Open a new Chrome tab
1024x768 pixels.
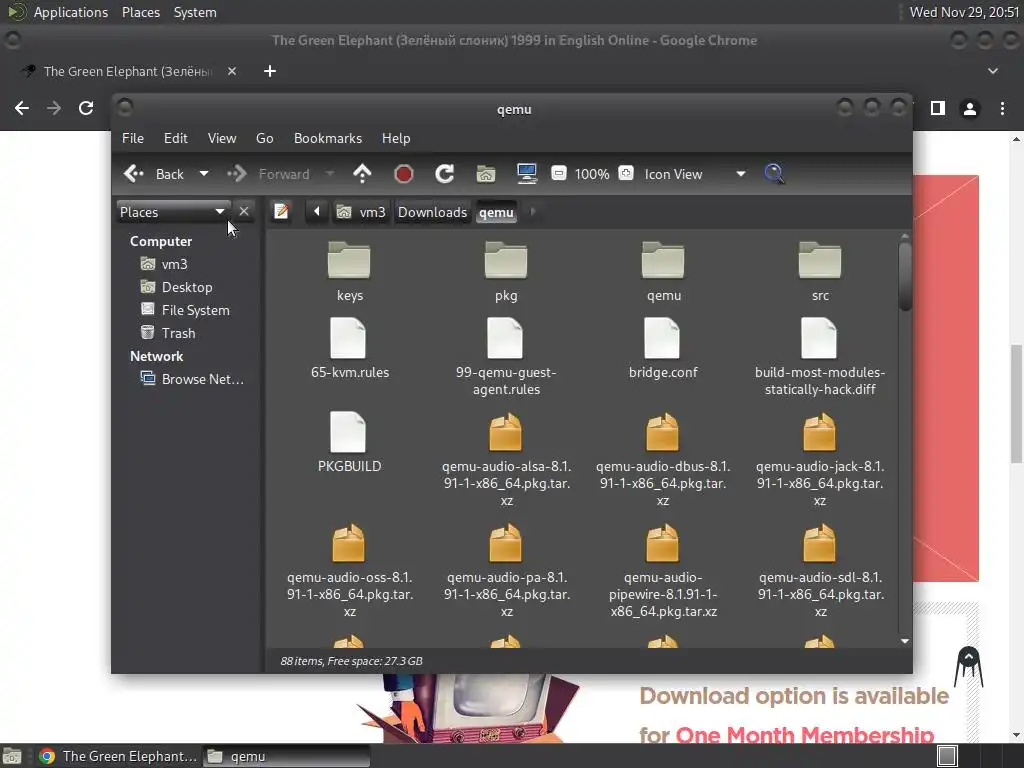pos(270,71)
